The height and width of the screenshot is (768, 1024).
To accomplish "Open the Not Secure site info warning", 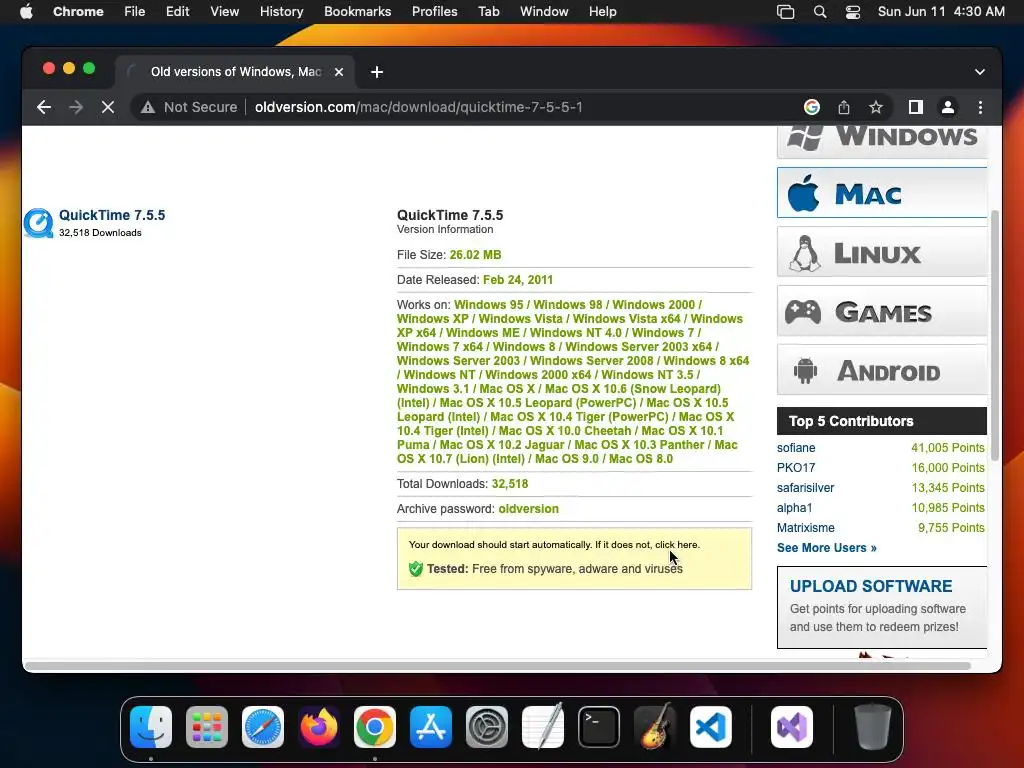I will coord(189,107).
